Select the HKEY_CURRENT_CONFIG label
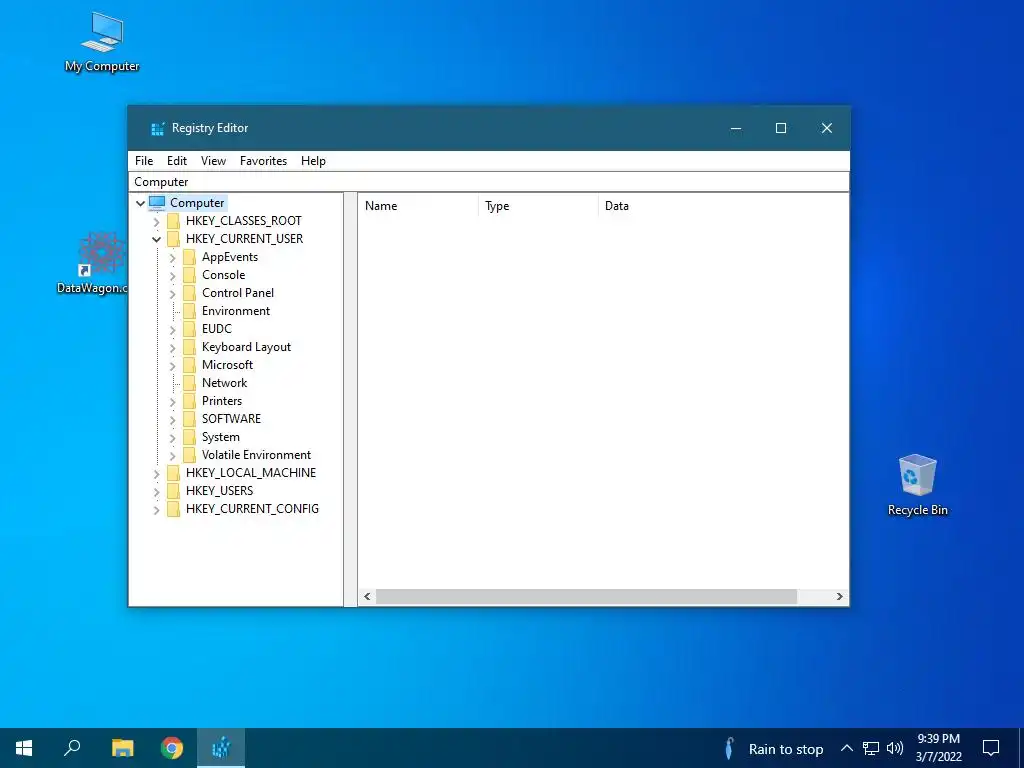This screenshot has width=1024, height=768. pos(252,509)
